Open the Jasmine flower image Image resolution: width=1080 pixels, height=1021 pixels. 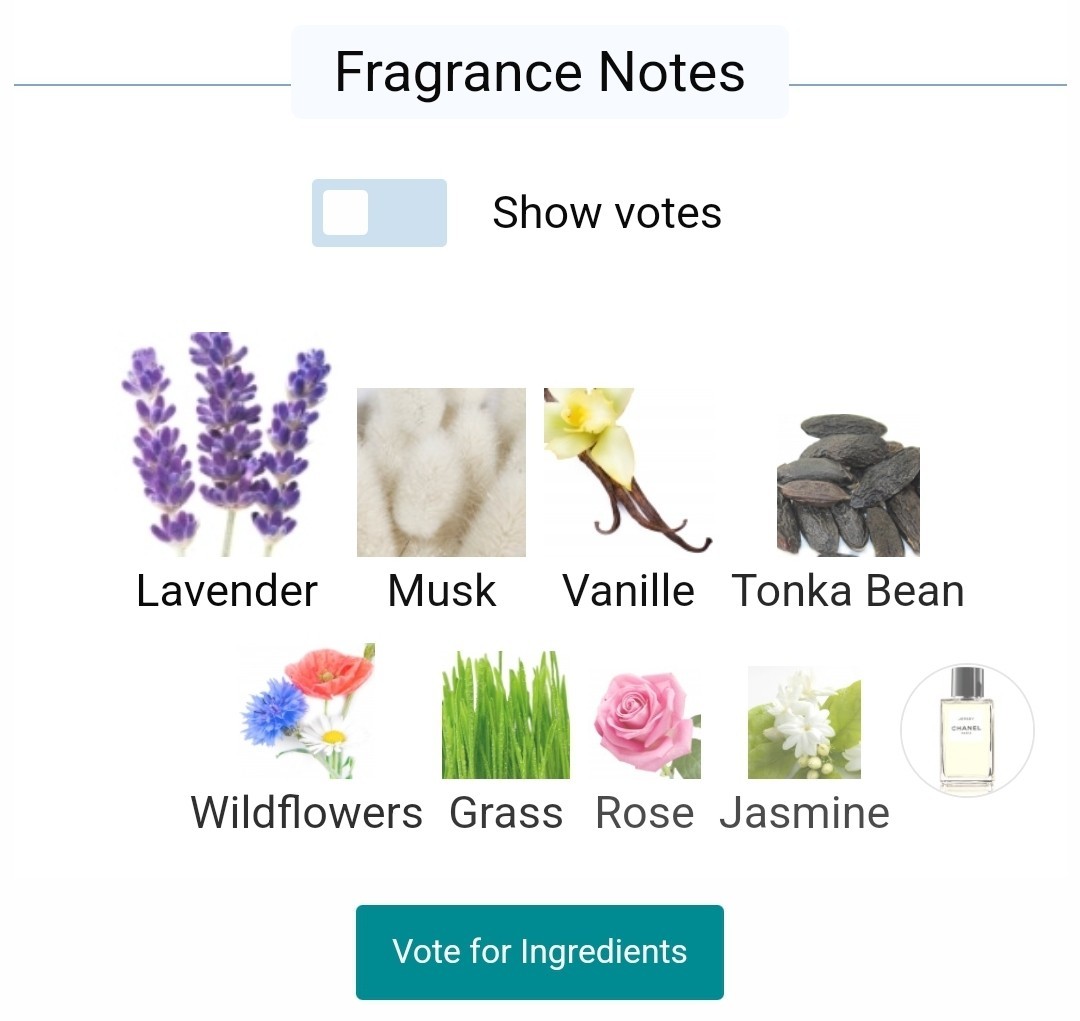(804, 722)
